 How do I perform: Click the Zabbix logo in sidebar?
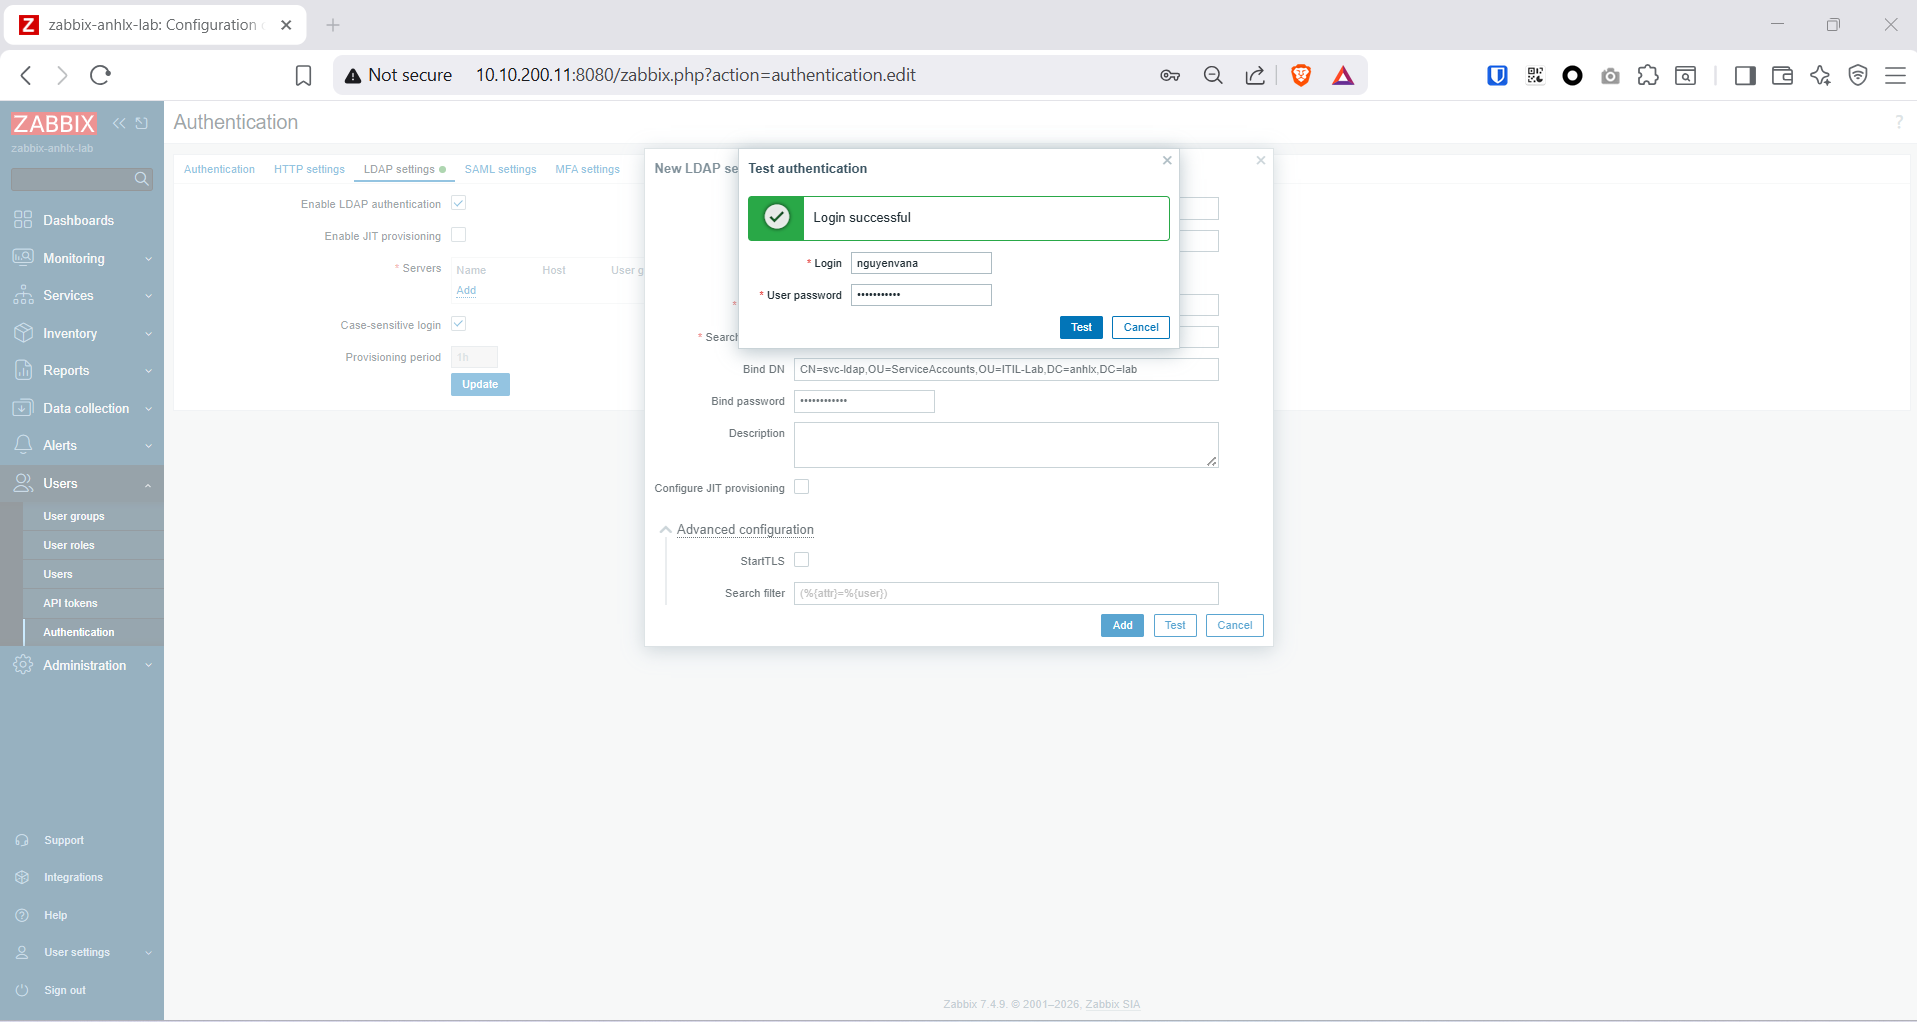click(x=54, y=124)
